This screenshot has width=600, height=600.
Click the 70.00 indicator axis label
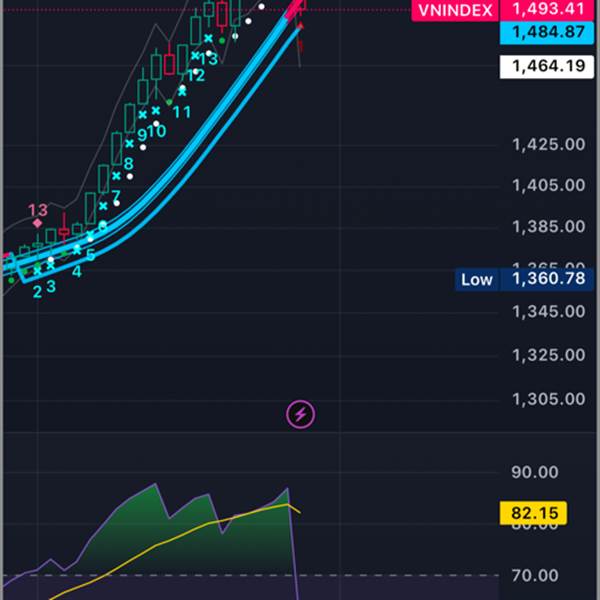point(535,576)
